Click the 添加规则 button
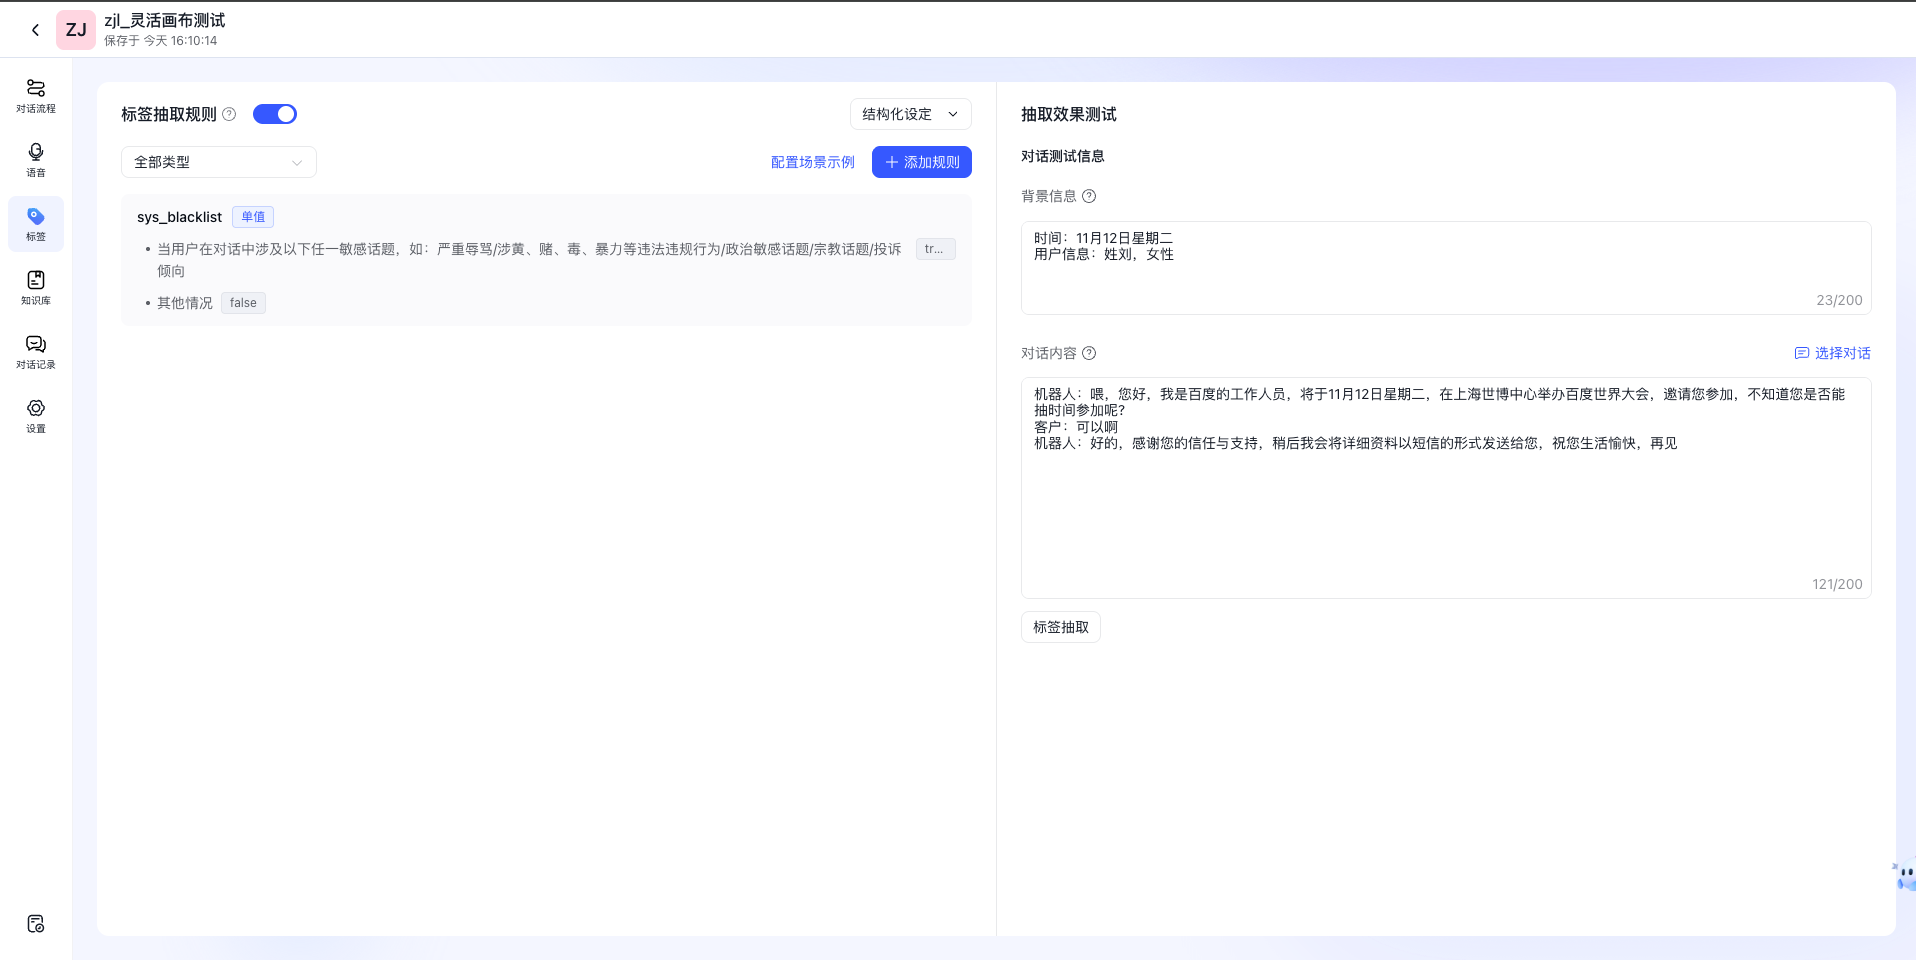The width and height of the screenshot is (1916, 960). 921,162
